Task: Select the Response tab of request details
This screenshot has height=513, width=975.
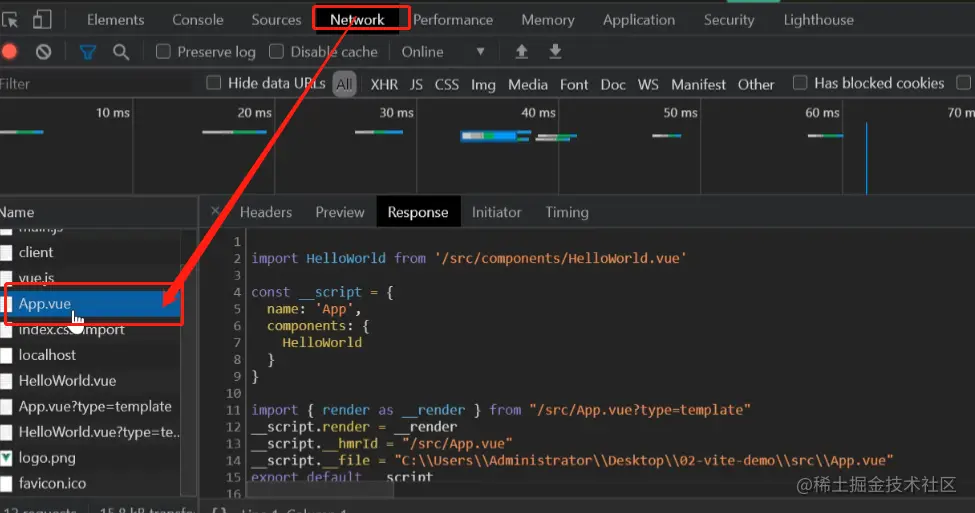Action: [418, 212]
